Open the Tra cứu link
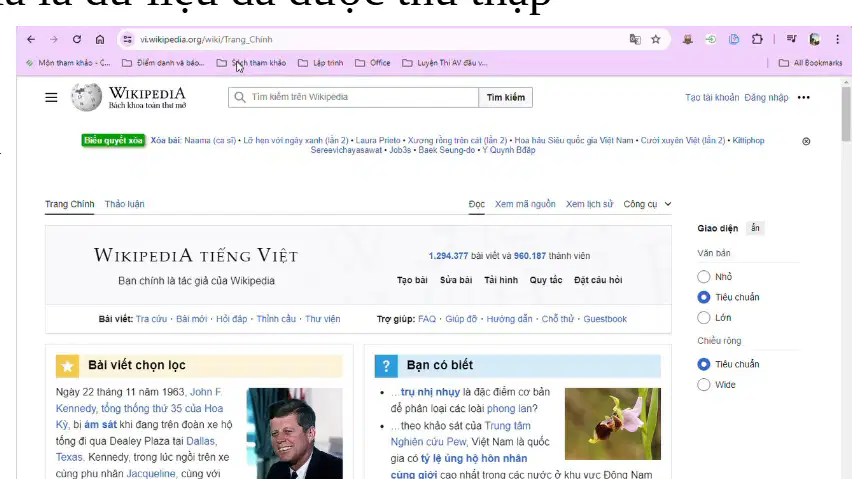The image size is (853, 479). pyautogui.click(x=151, y=319)
